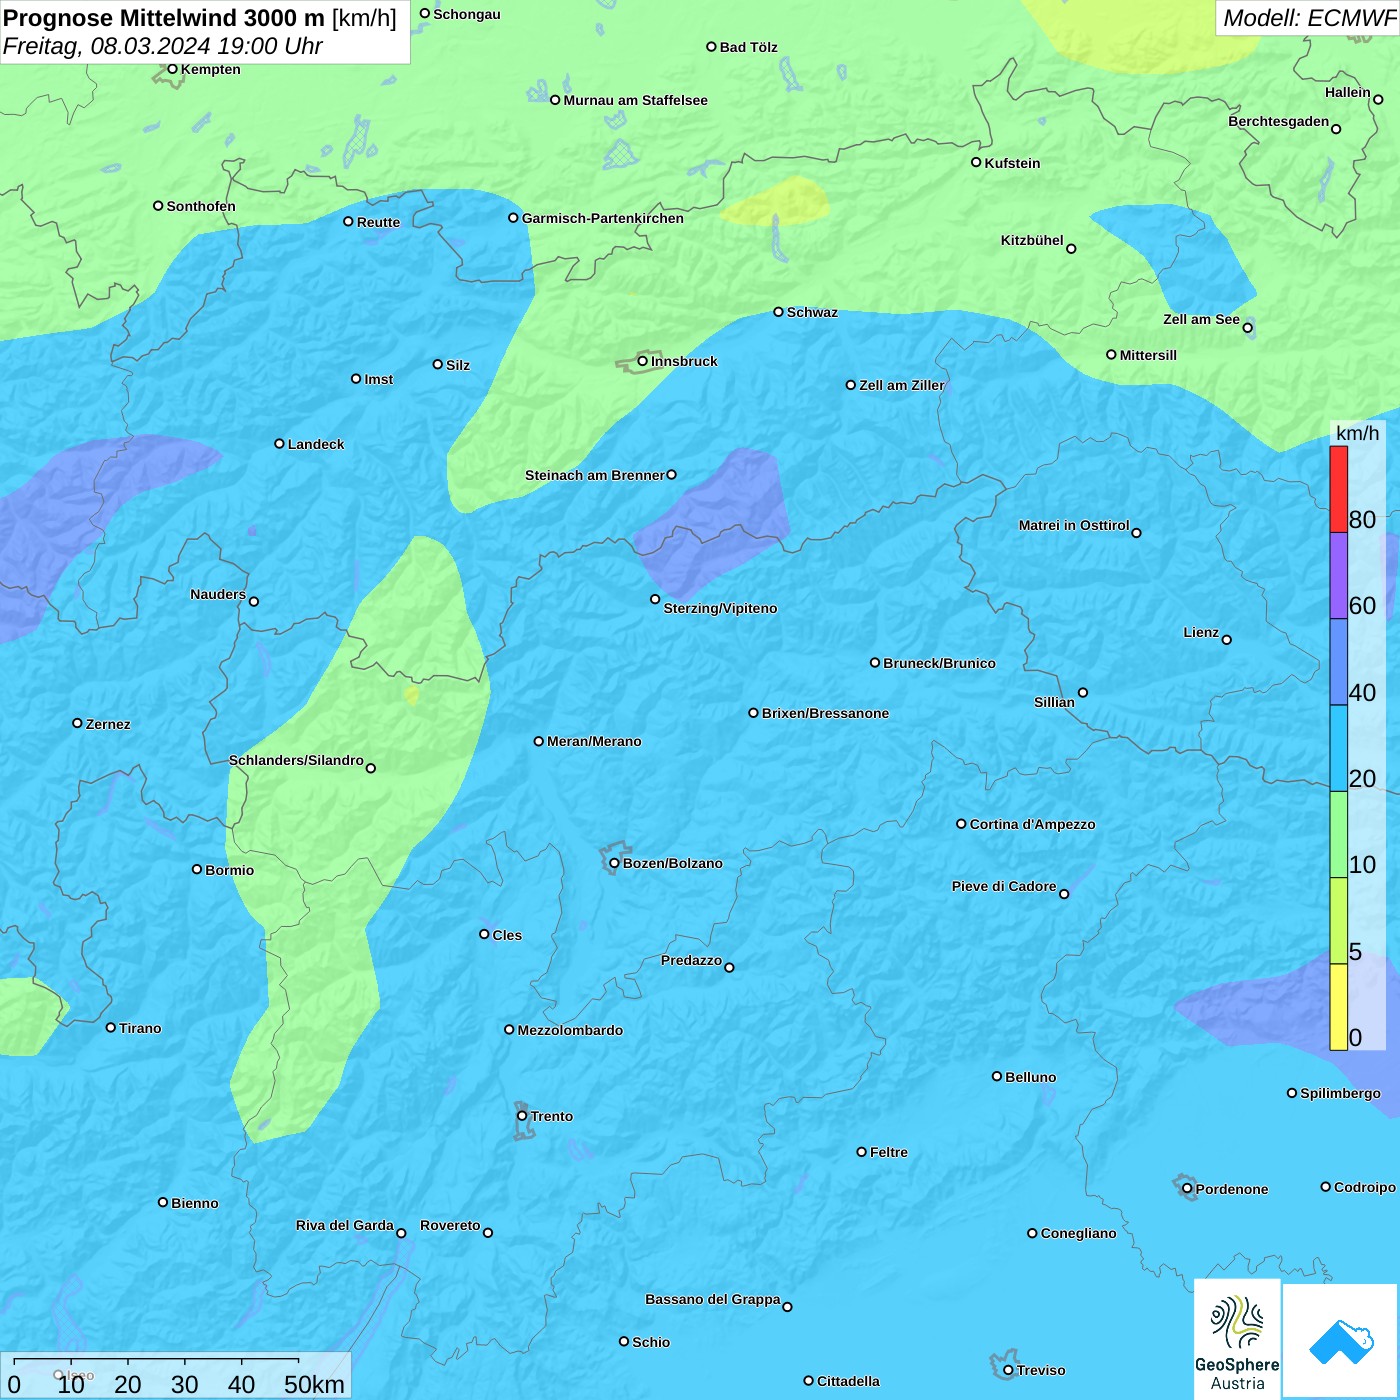Click the 'km/h' legend heading
The width and height of the screenshot is (1400, 1400).
tap(1358, 433)
